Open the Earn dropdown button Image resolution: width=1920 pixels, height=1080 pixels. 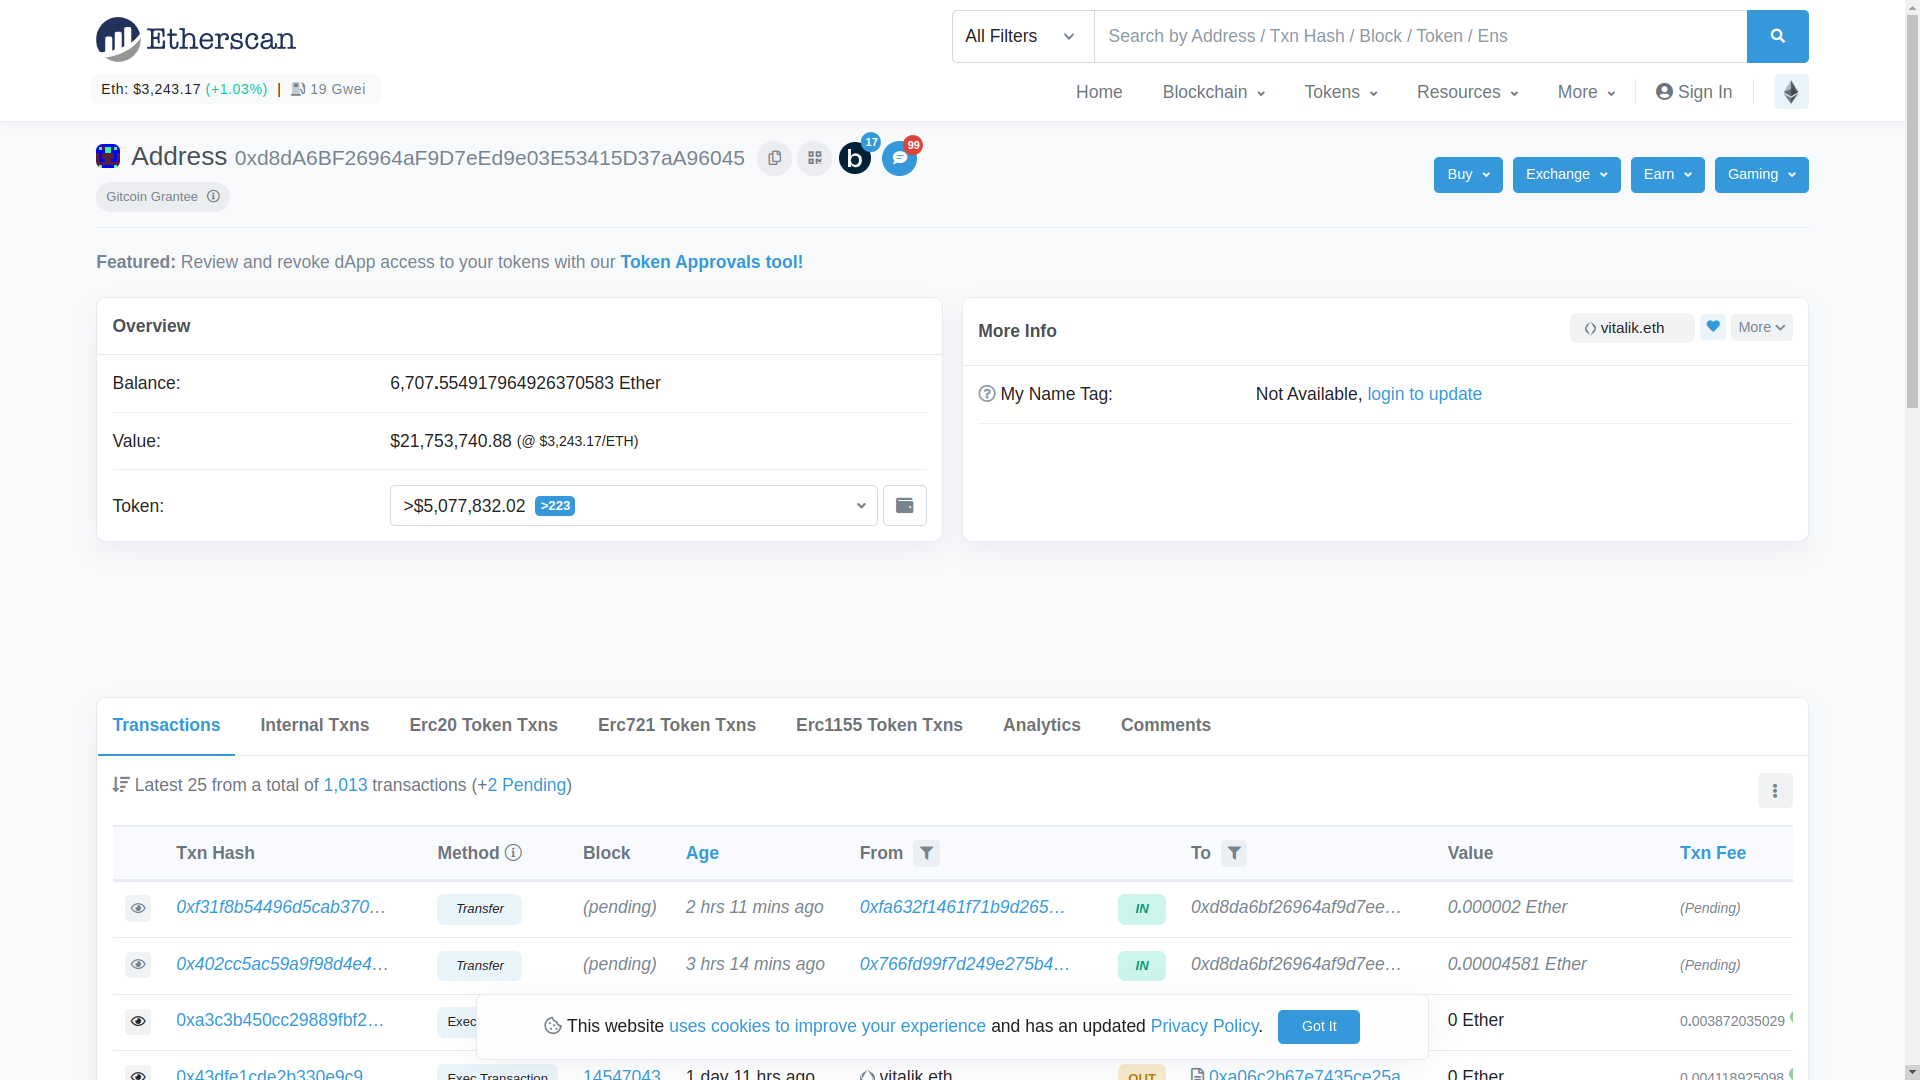coord(1667,175)
